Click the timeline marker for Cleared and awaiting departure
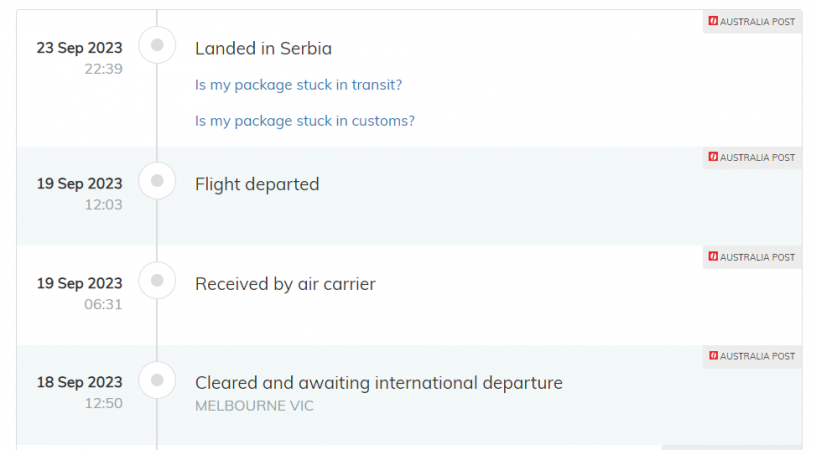 157,380
